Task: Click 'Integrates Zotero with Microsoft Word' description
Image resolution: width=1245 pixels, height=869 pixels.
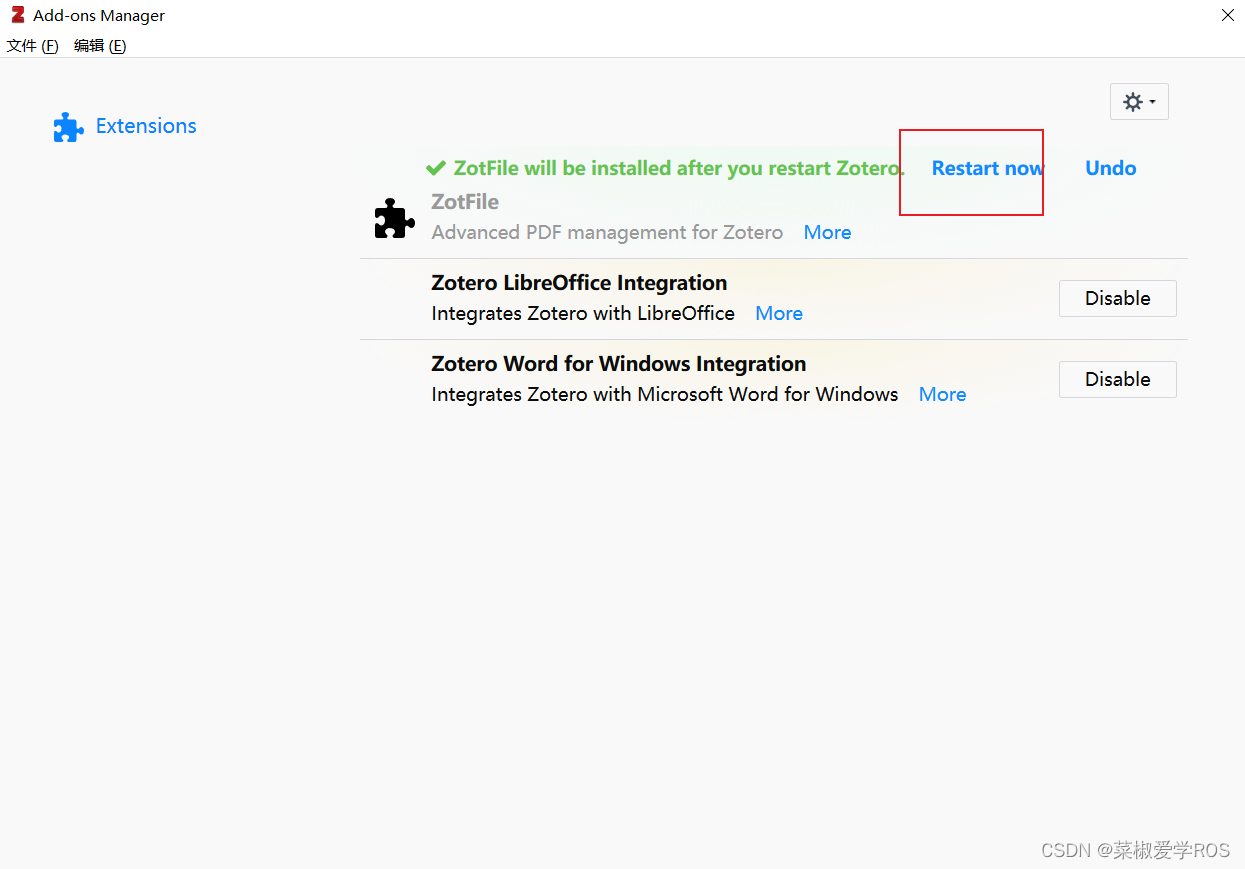Action: click(665, 394)
